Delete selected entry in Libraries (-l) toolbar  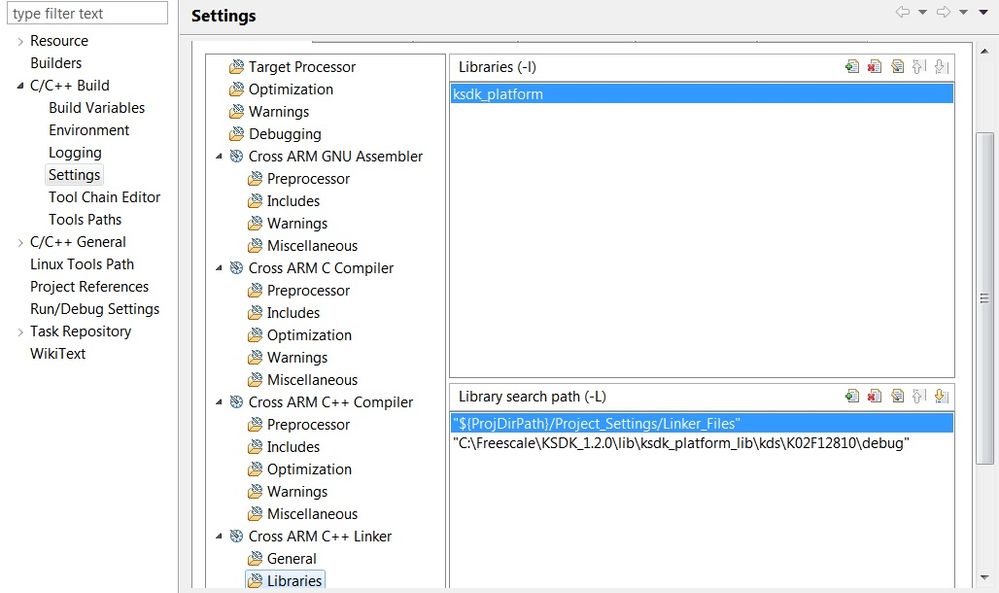tap(875, 66)
